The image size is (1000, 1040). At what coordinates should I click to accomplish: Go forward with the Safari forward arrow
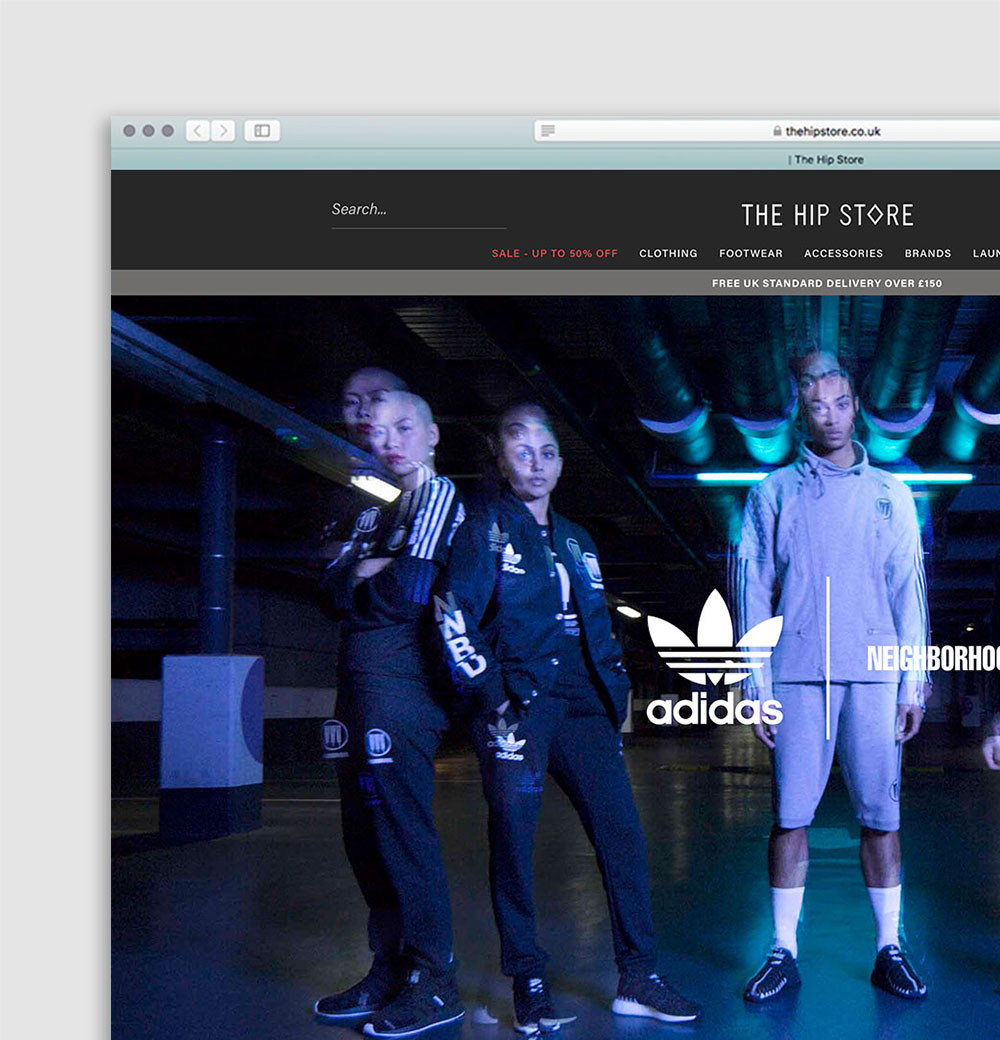click(223, 131)
